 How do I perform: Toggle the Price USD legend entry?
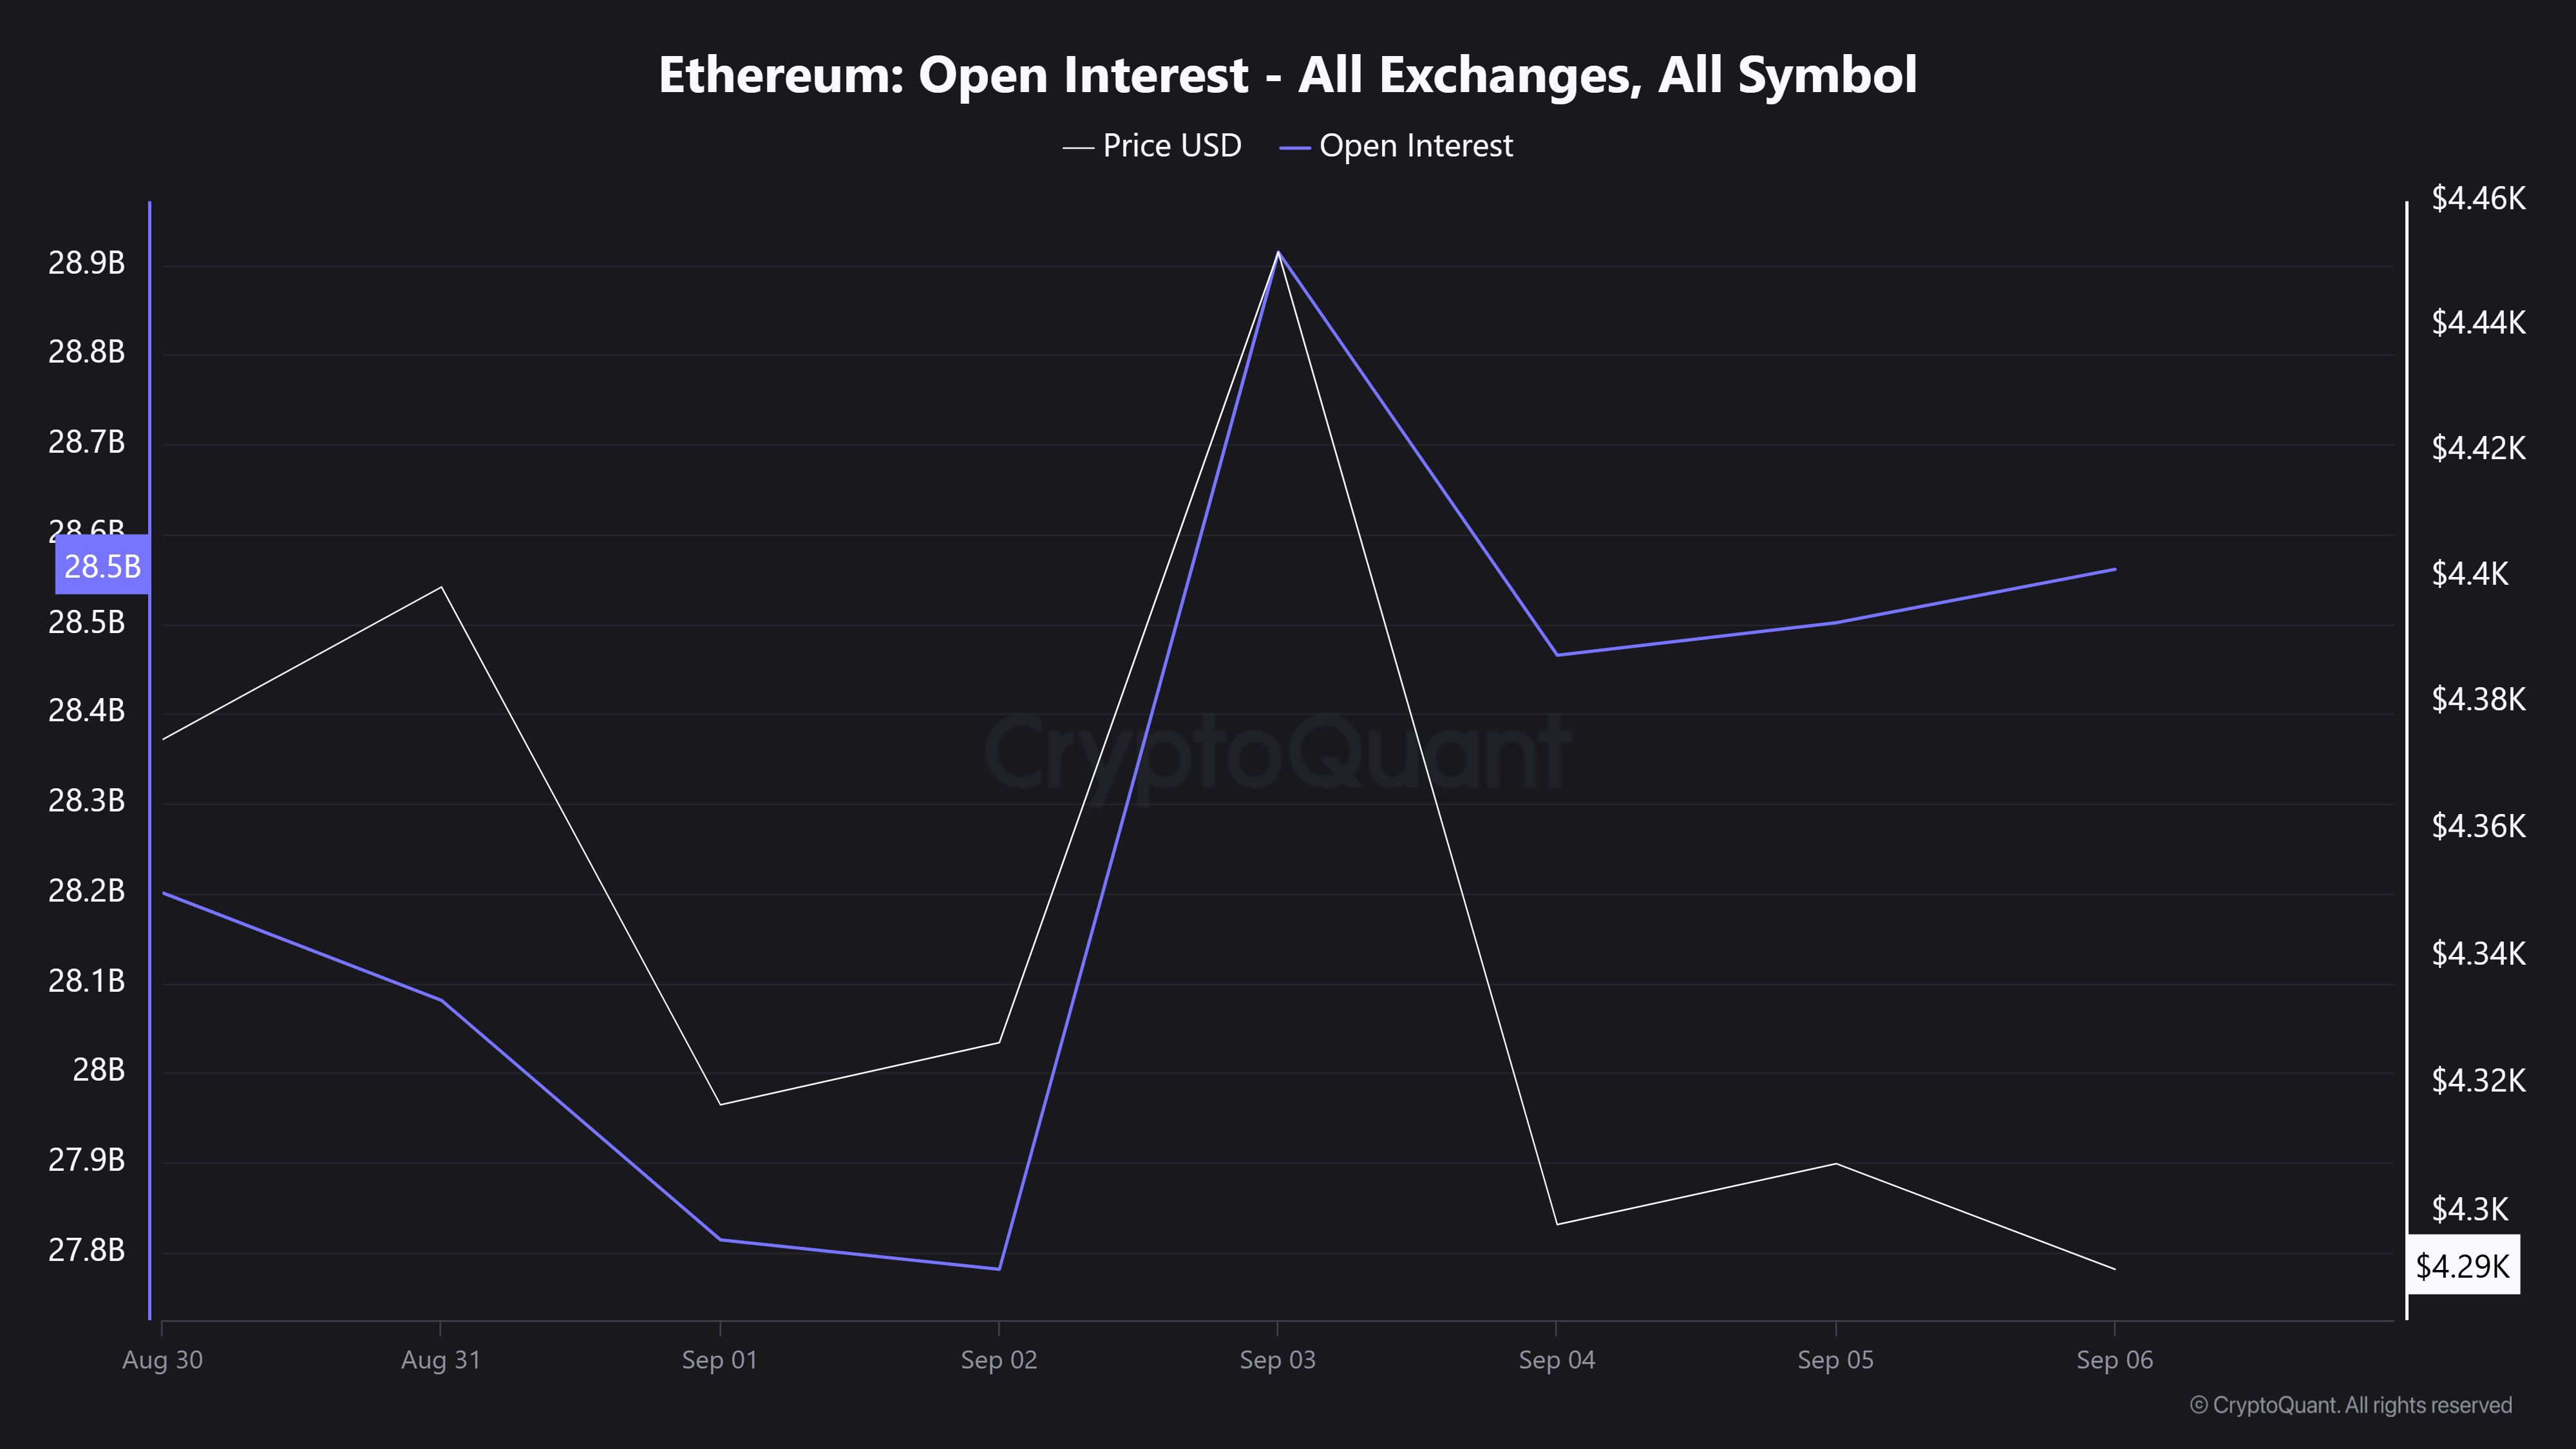(x=1171, y=146)
